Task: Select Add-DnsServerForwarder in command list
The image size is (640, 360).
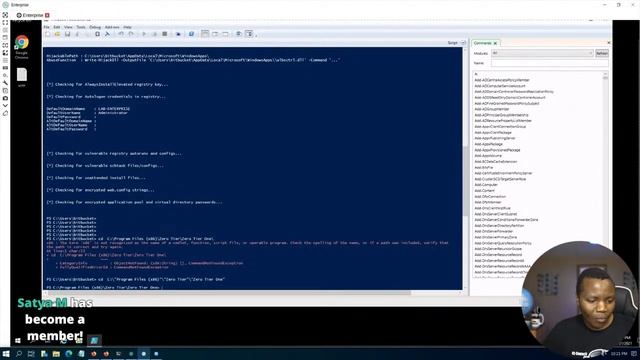Action: [493, 231]
